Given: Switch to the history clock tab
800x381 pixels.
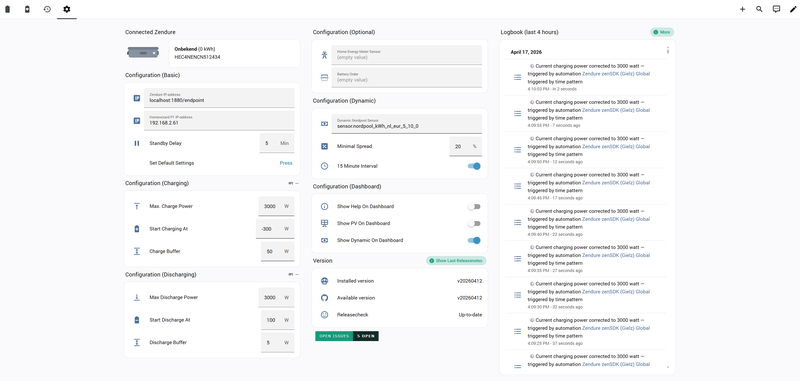Looking at the screenshot, I should pos(47,9).
